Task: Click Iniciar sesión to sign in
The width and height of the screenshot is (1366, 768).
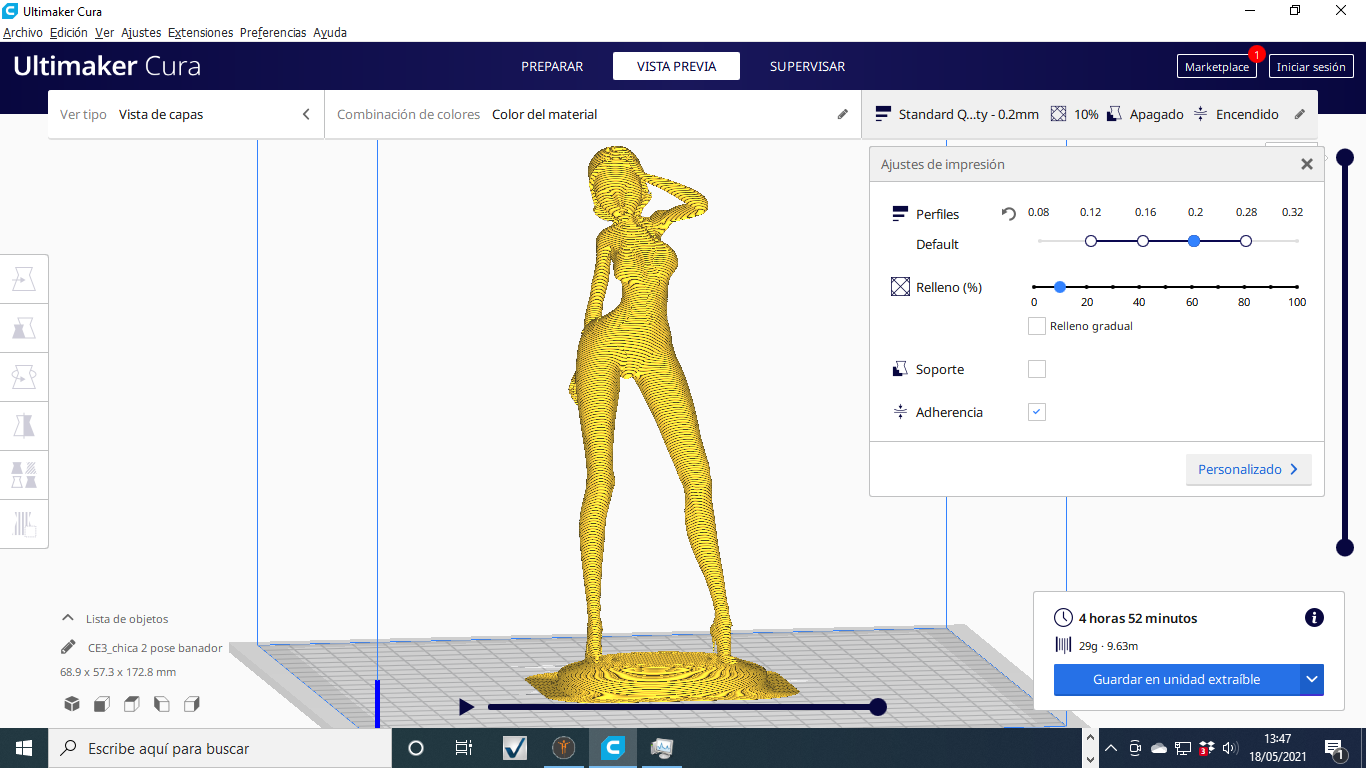Action: [x=1311, y=67]
